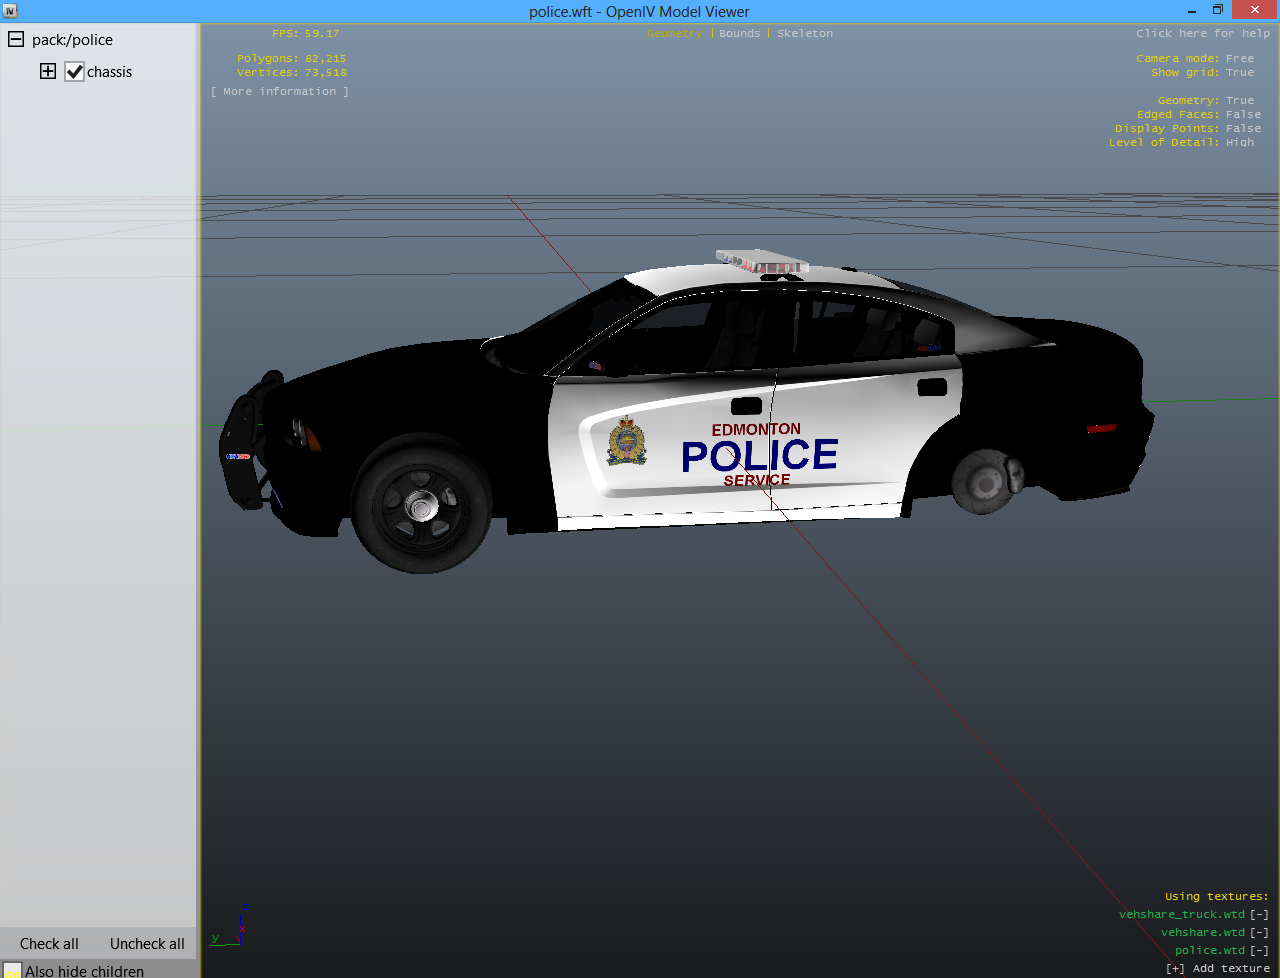Toggle Show grid True setting

coord(1239,72)
